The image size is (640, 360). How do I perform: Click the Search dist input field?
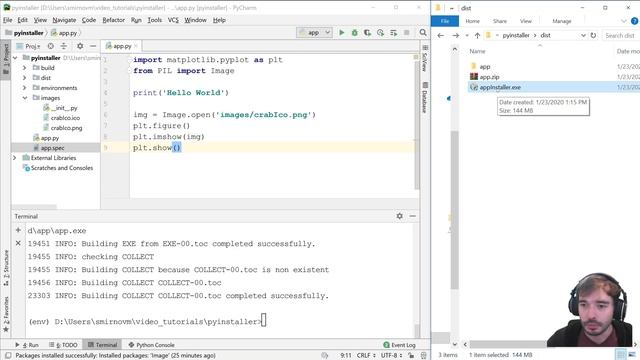coord(621,36)
